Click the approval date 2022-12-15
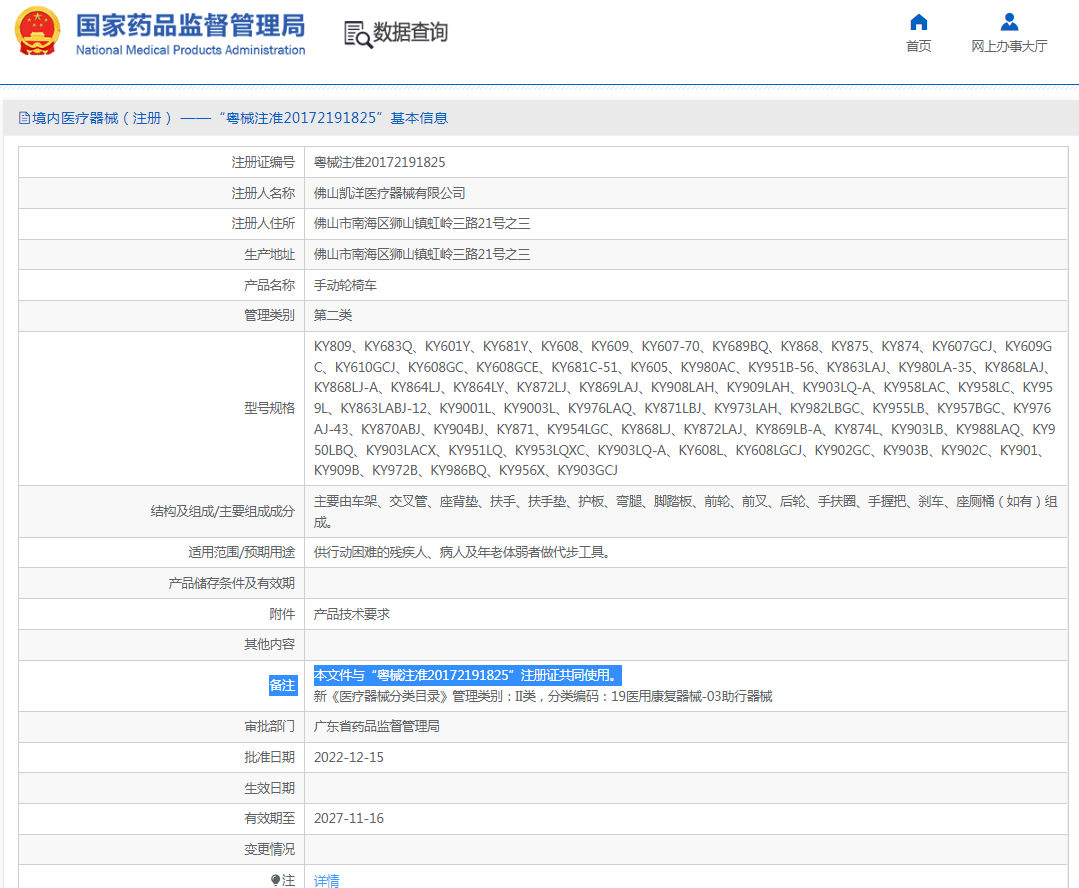 click(x=349, y=757)
